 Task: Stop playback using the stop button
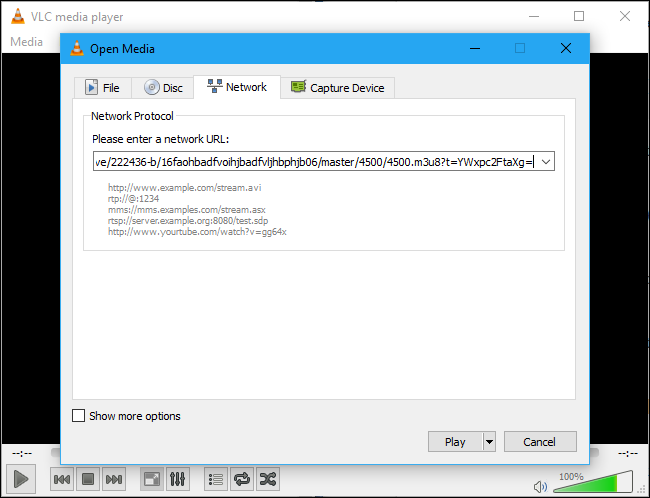click(88, 479)
